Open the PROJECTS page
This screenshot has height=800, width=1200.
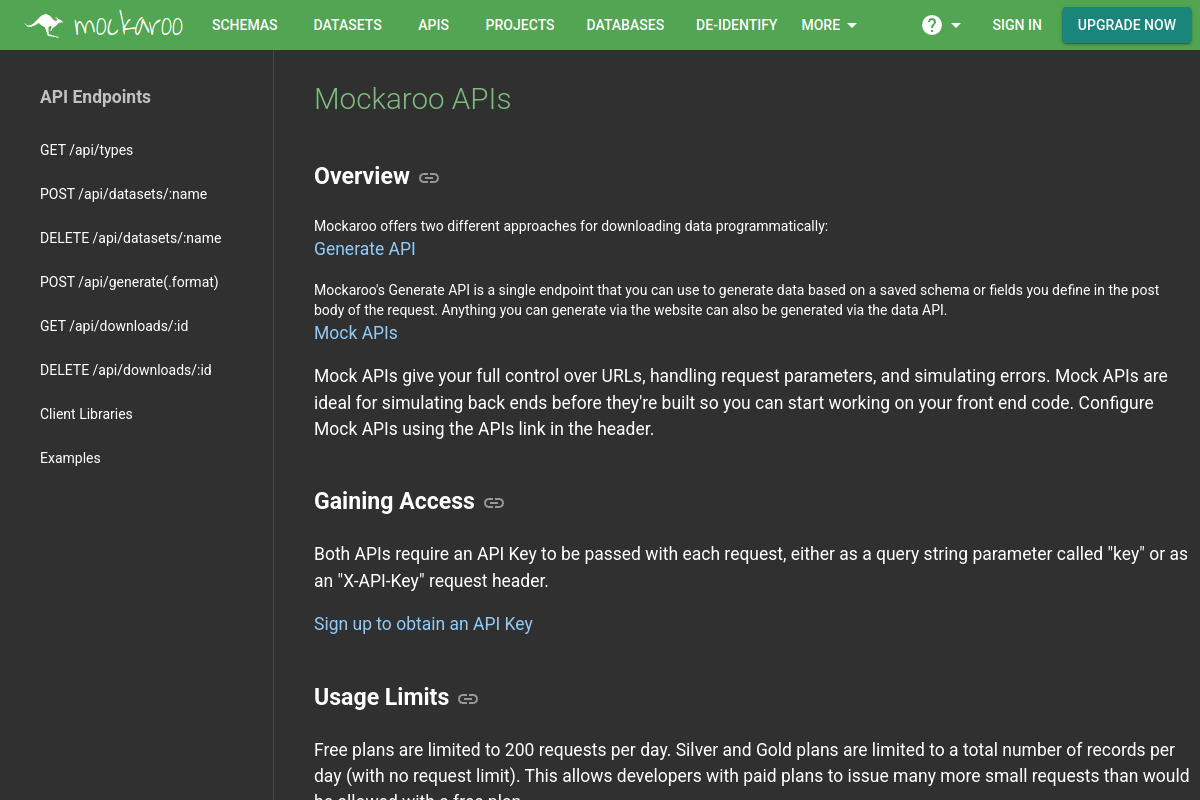point(520,25)
